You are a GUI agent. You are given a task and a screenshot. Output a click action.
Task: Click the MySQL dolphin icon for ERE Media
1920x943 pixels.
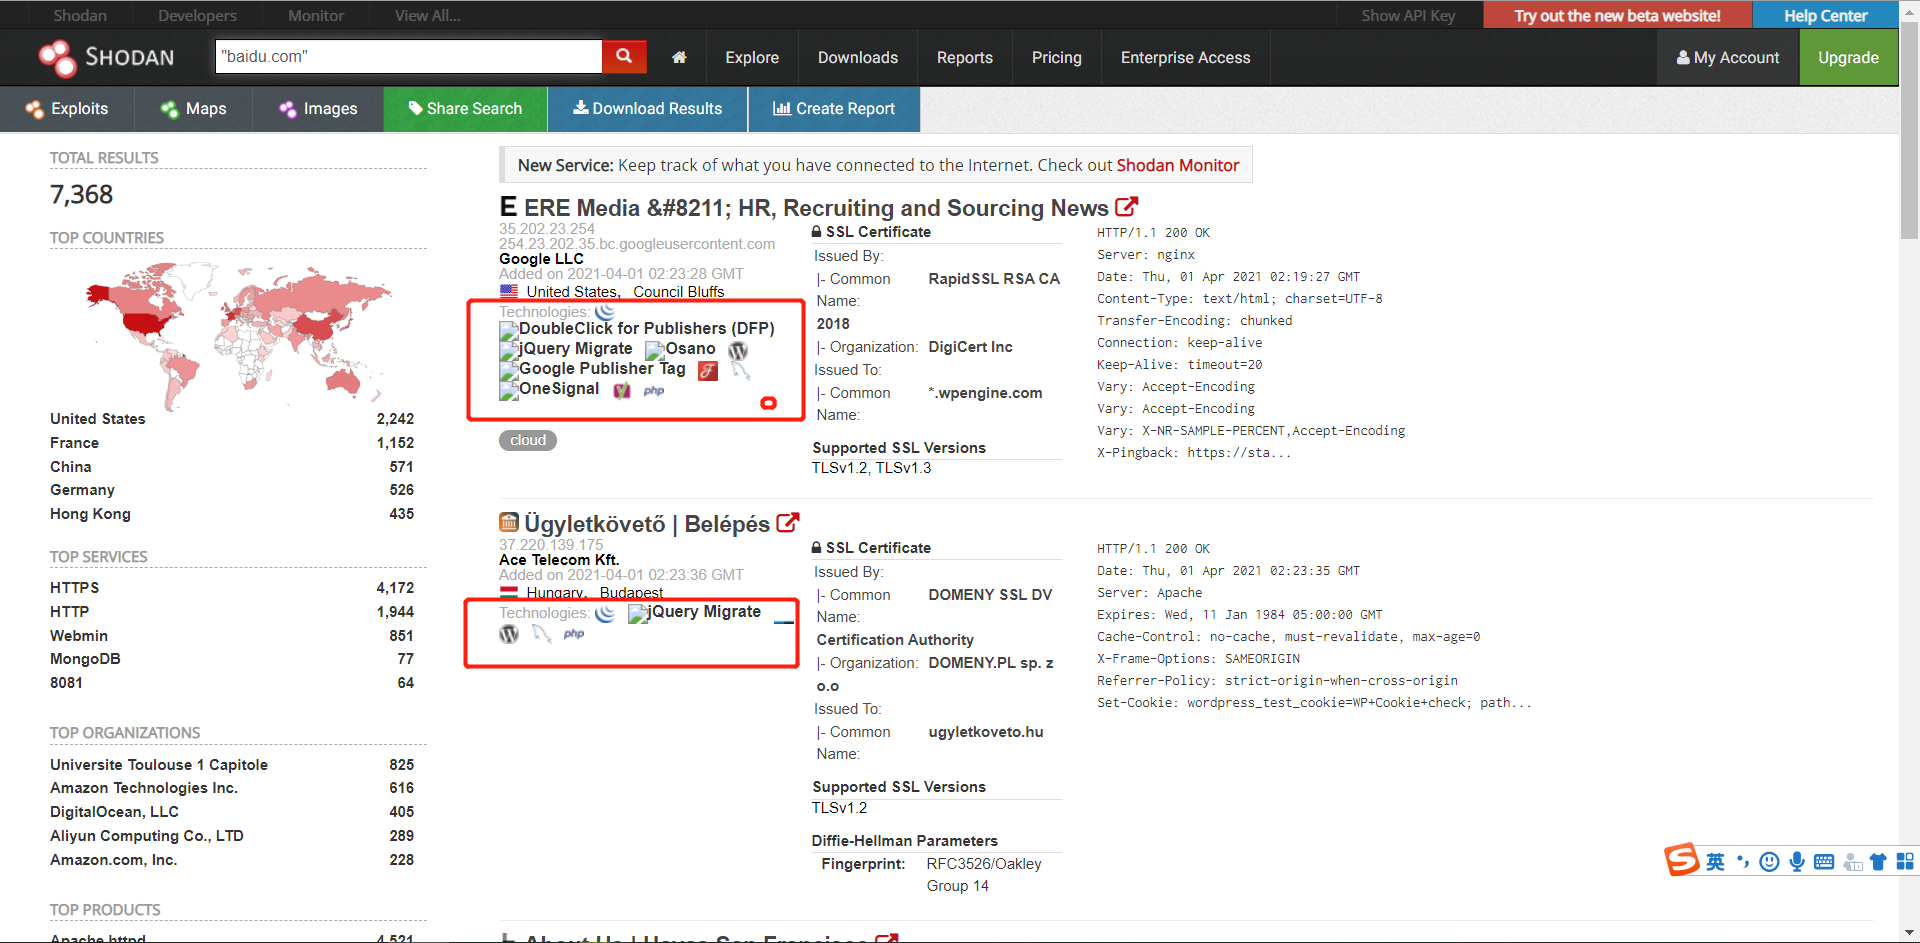tap(741, 370)
